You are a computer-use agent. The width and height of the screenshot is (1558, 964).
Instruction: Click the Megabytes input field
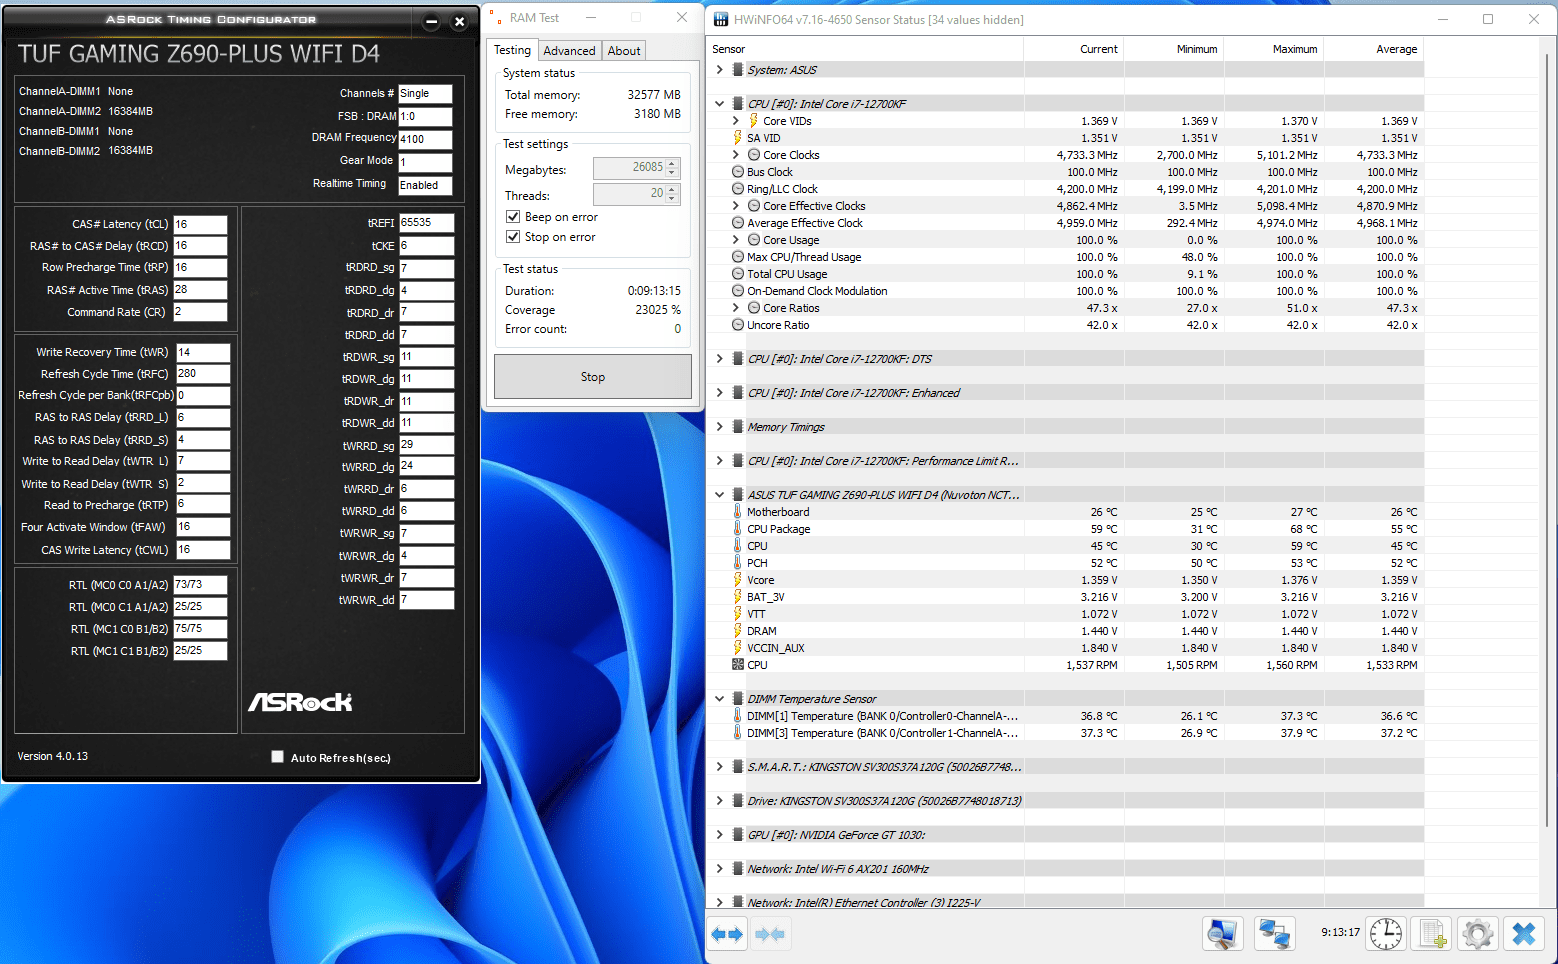click(629, 168)
